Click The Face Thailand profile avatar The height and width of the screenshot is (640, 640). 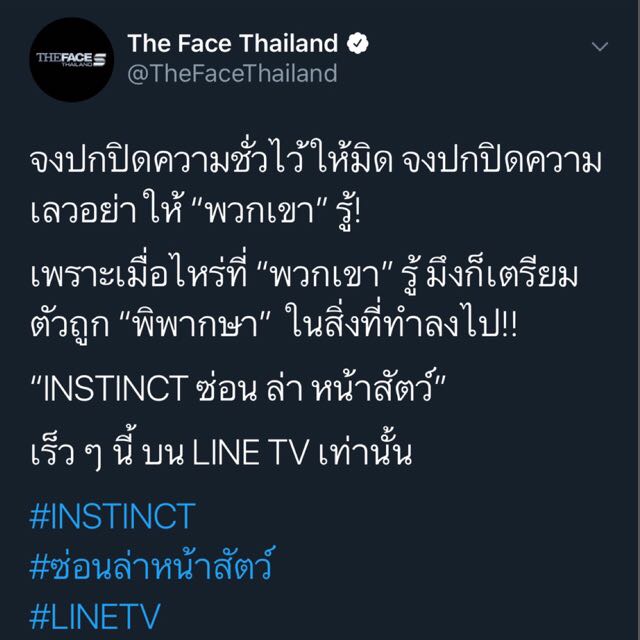tap(70, 59)
